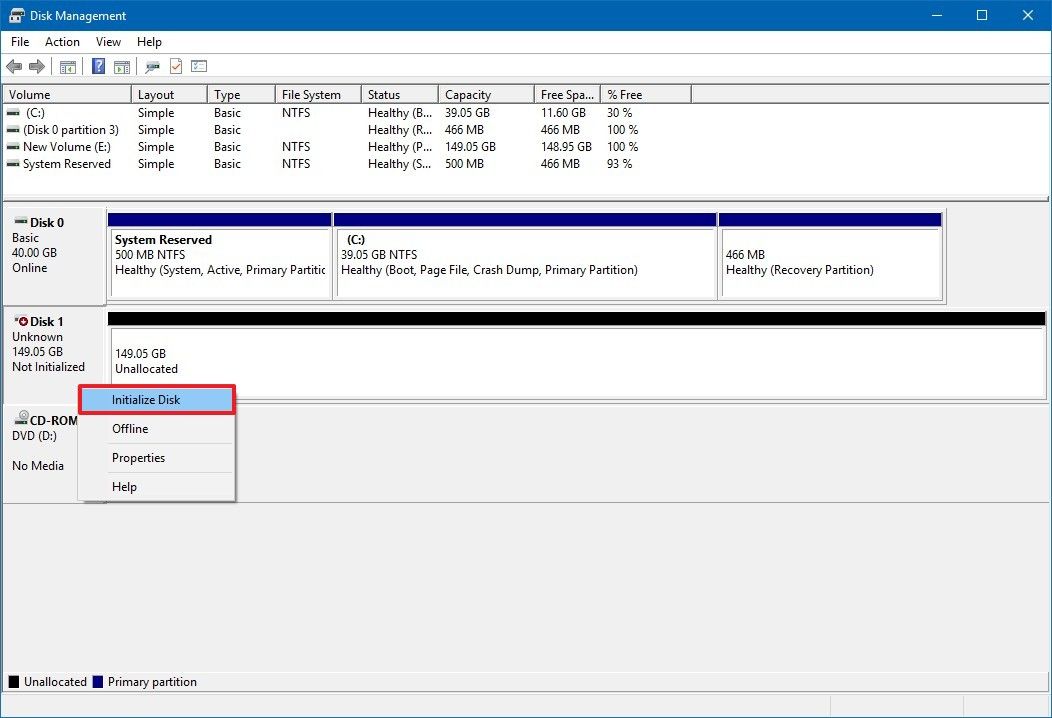This screenshot has width=1052, height=718.
Task: Open the View menu
Action: coord(108,42)
